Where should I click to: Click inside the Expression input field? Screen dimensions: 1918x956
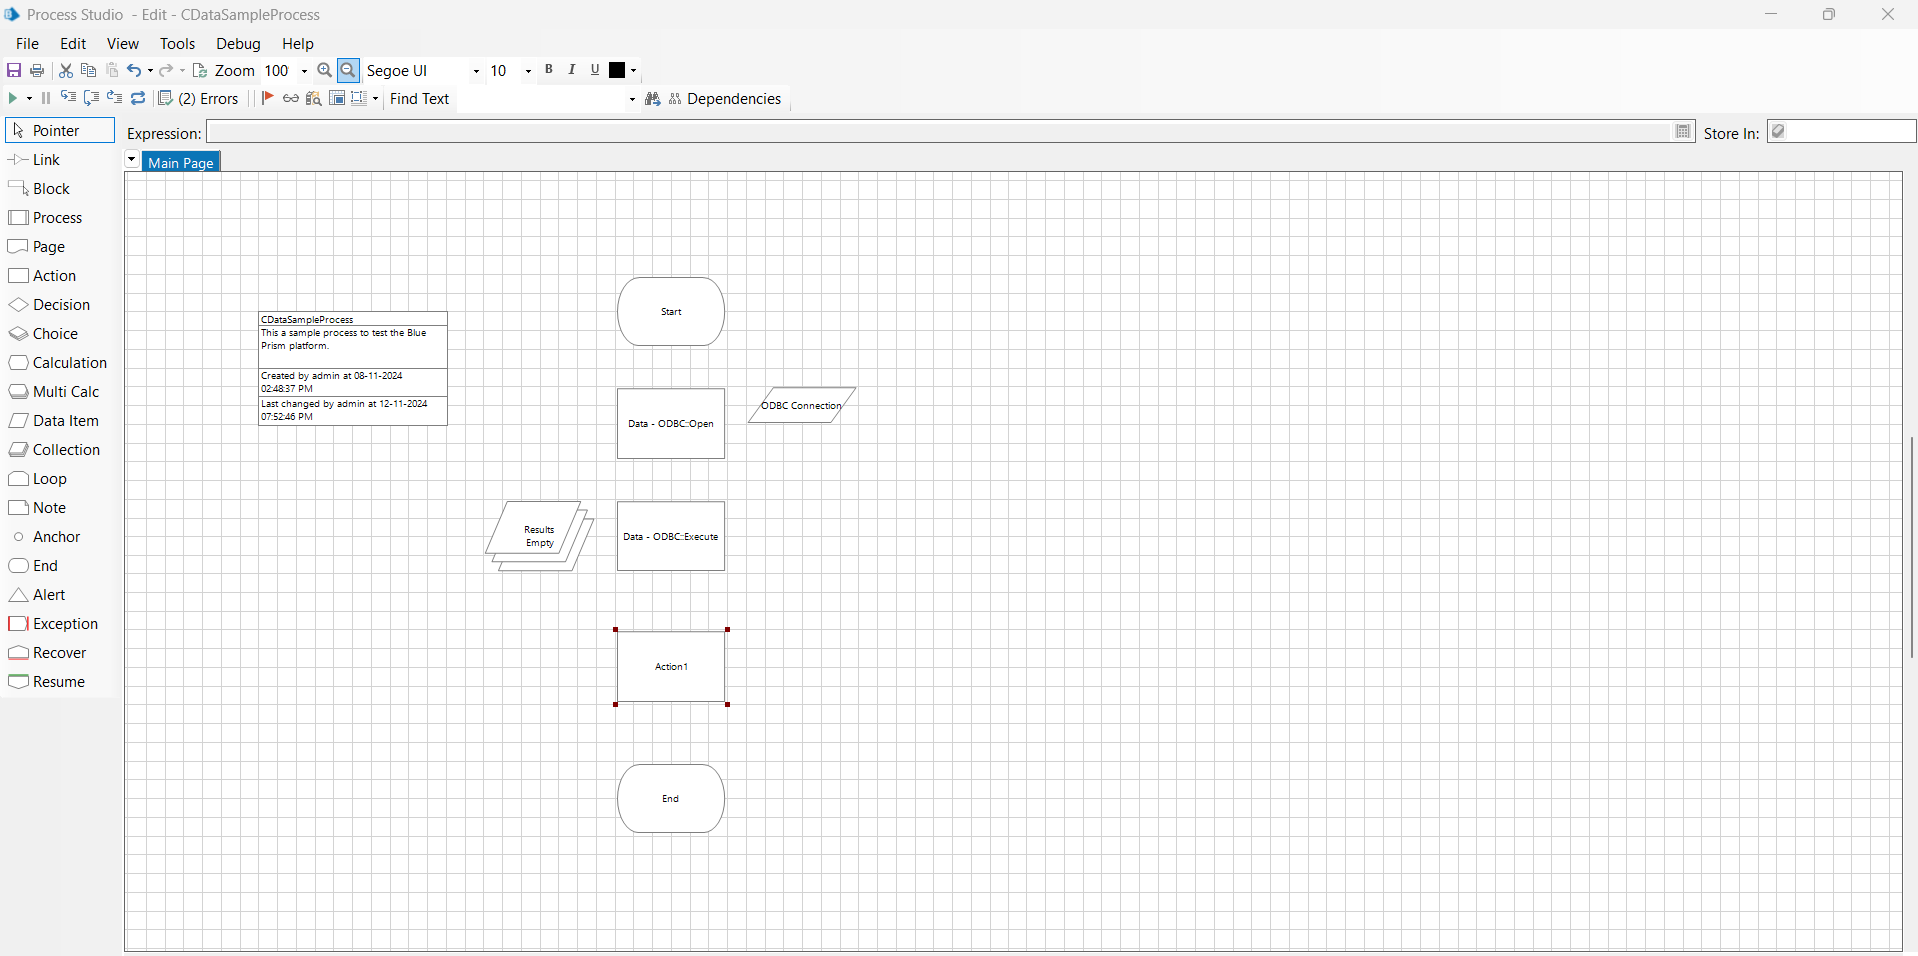point(938,132)
